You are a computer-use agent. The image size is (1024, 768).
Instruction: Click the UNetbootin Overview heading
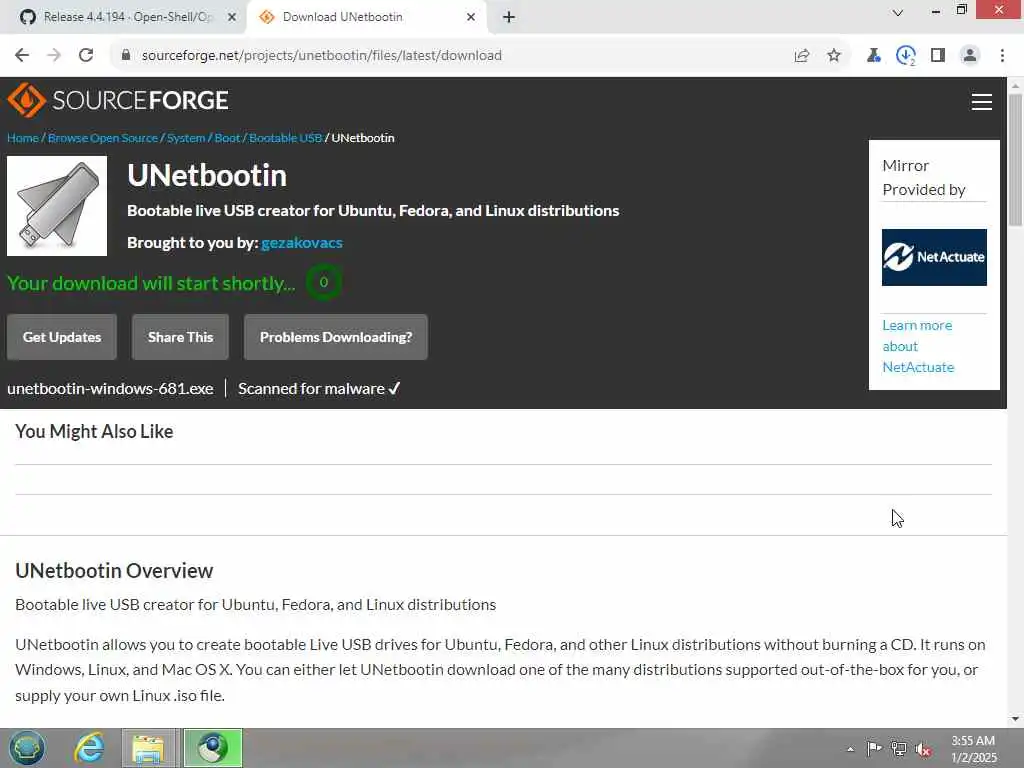click(x=114, y=571)
